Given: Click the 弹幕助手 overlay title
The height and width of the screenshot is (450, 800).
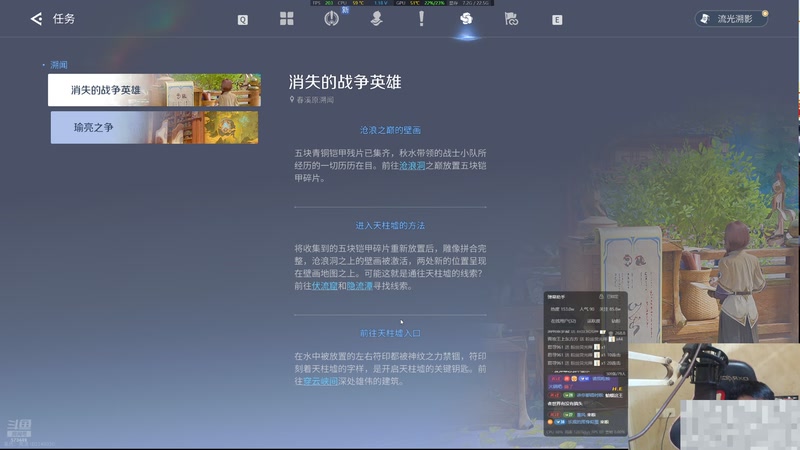Looking at the screenshot, I should click(556, 297).
